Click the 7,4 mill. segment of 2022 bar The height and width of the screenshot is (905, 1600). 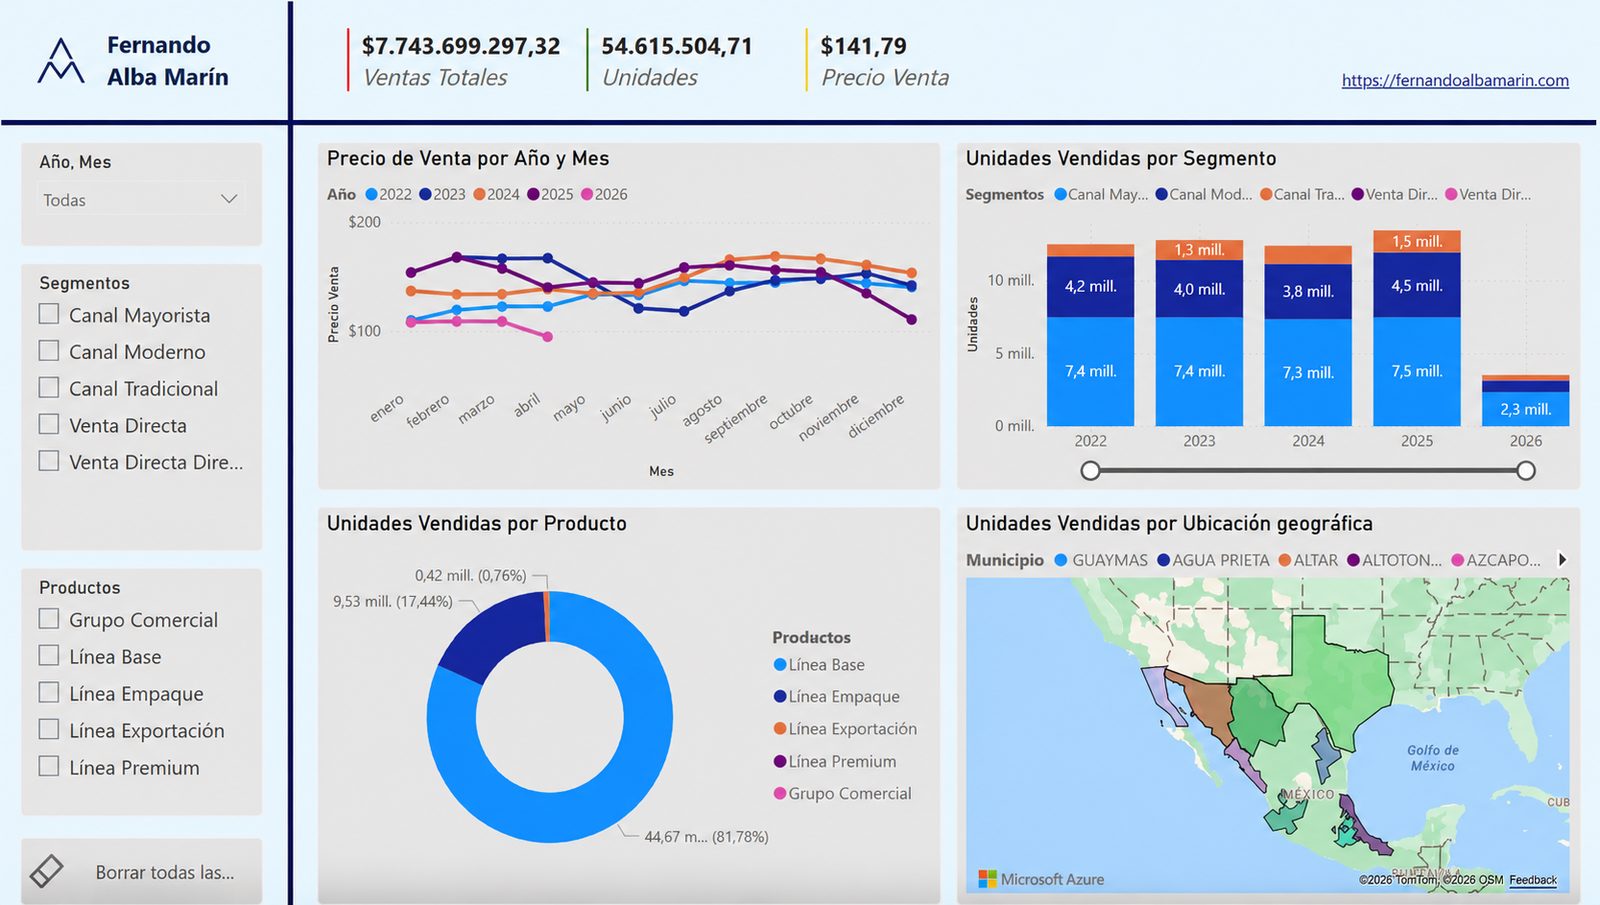tap(1090, 371)
